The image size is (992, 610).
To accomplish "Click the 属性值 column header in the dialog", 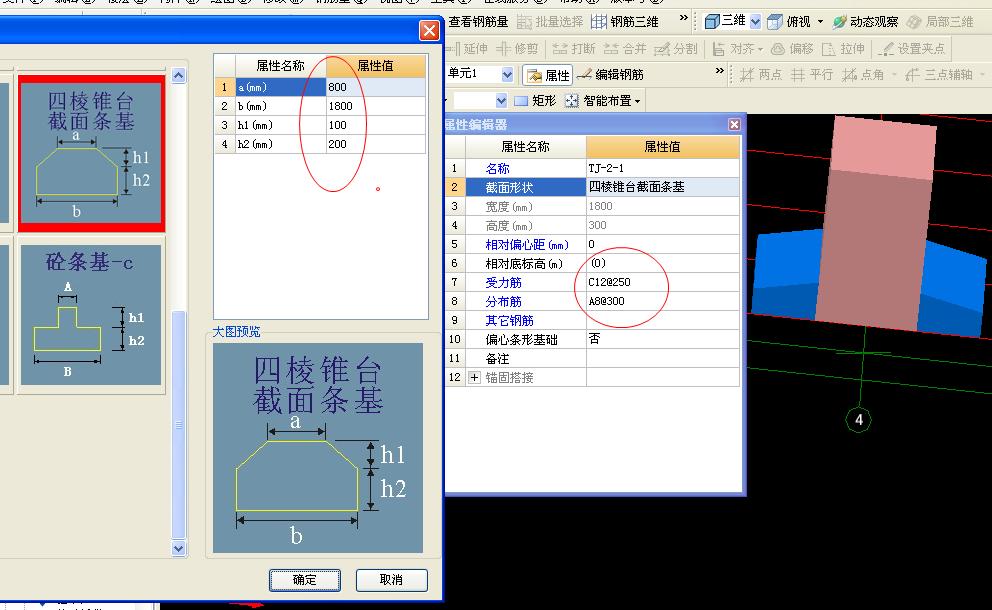I will [376, 66].
